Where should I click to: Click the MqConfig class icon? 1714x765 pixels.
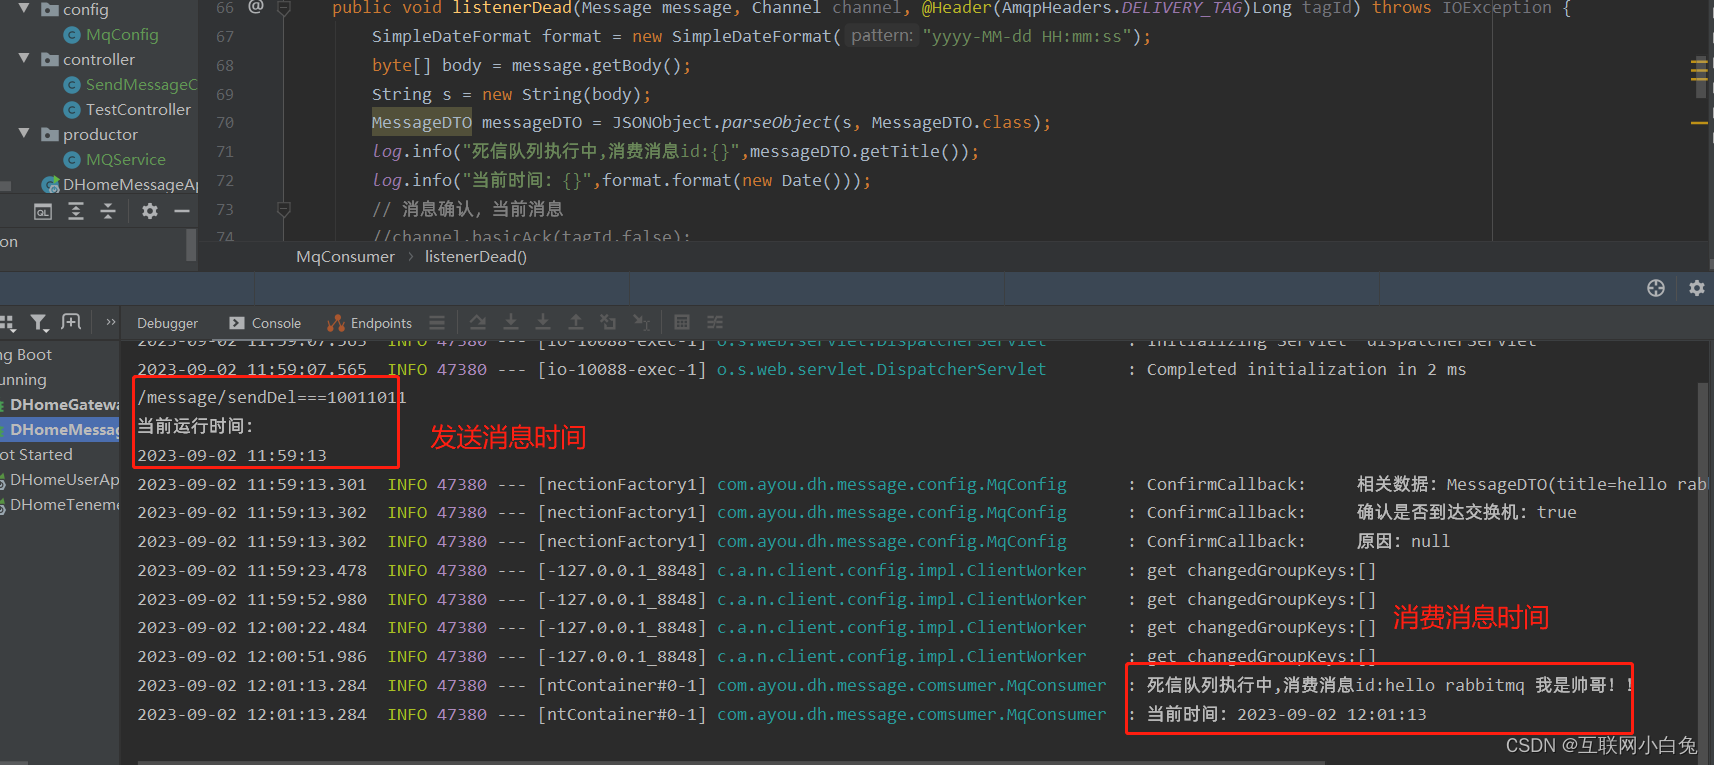pyautogui.click(x=72, y=35)
